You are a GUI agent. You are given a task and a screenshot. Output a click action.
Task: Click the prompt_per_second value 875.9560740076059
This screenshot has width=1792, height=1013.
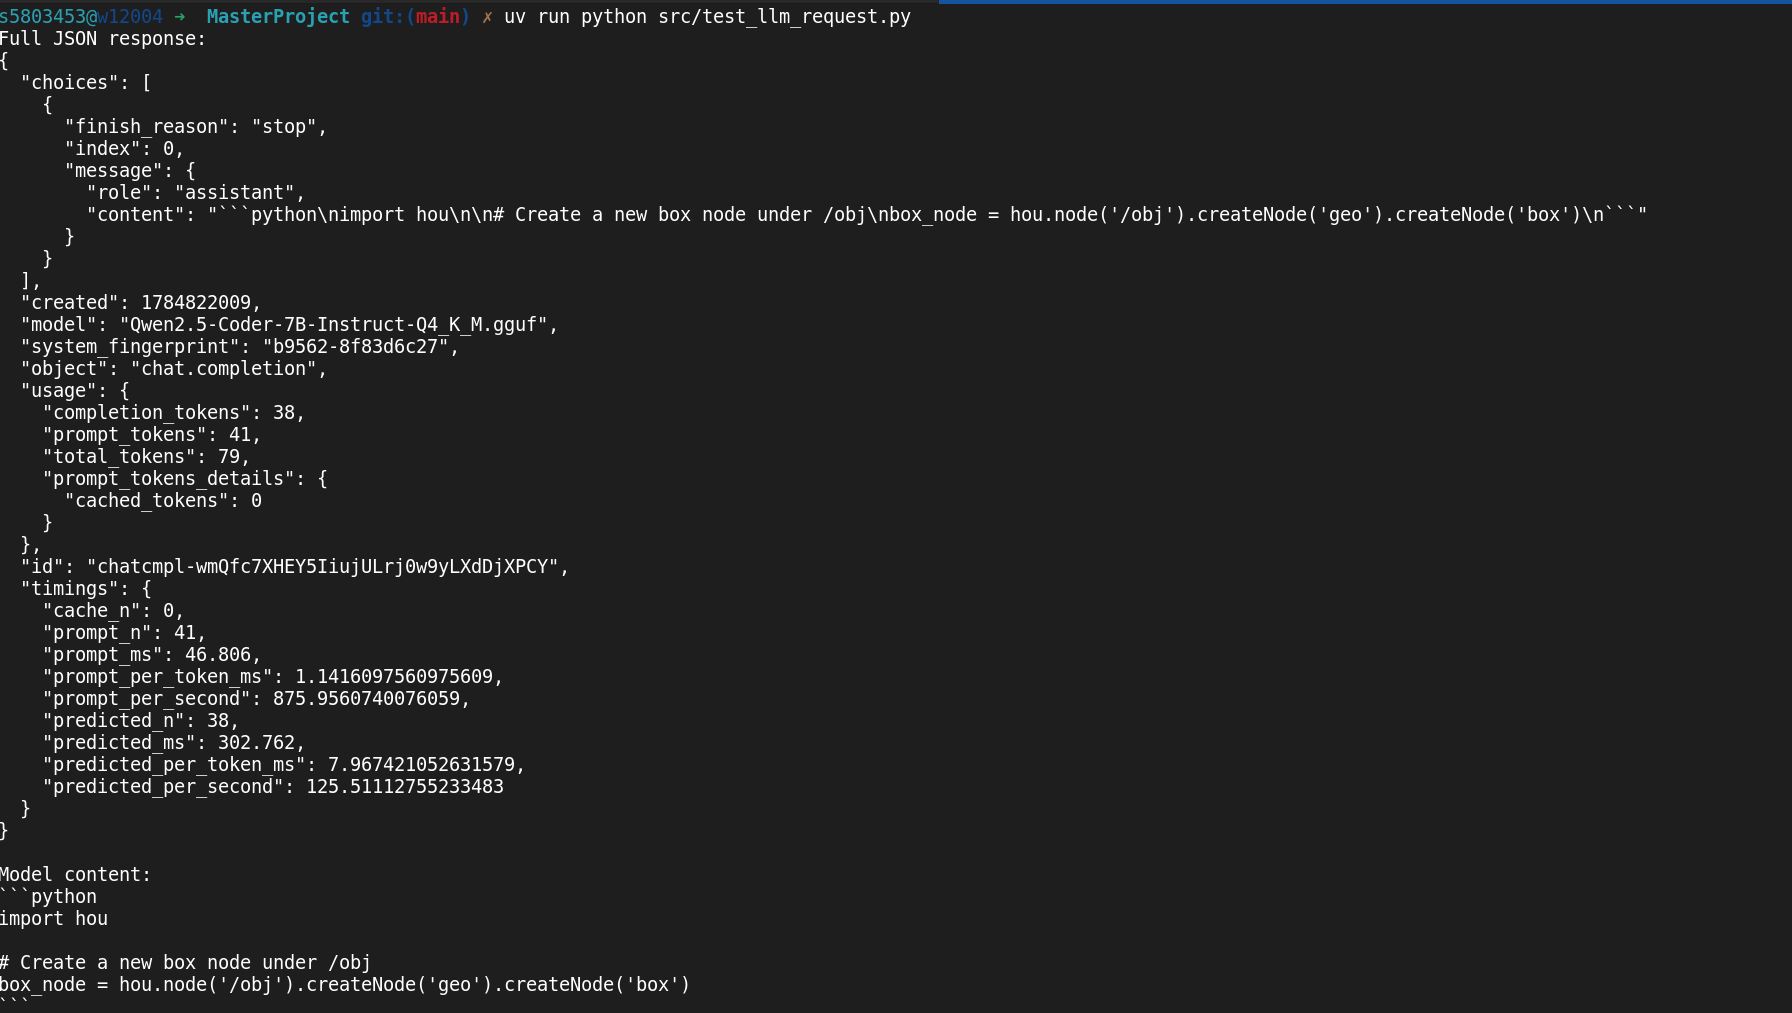(x=367, y=699)
